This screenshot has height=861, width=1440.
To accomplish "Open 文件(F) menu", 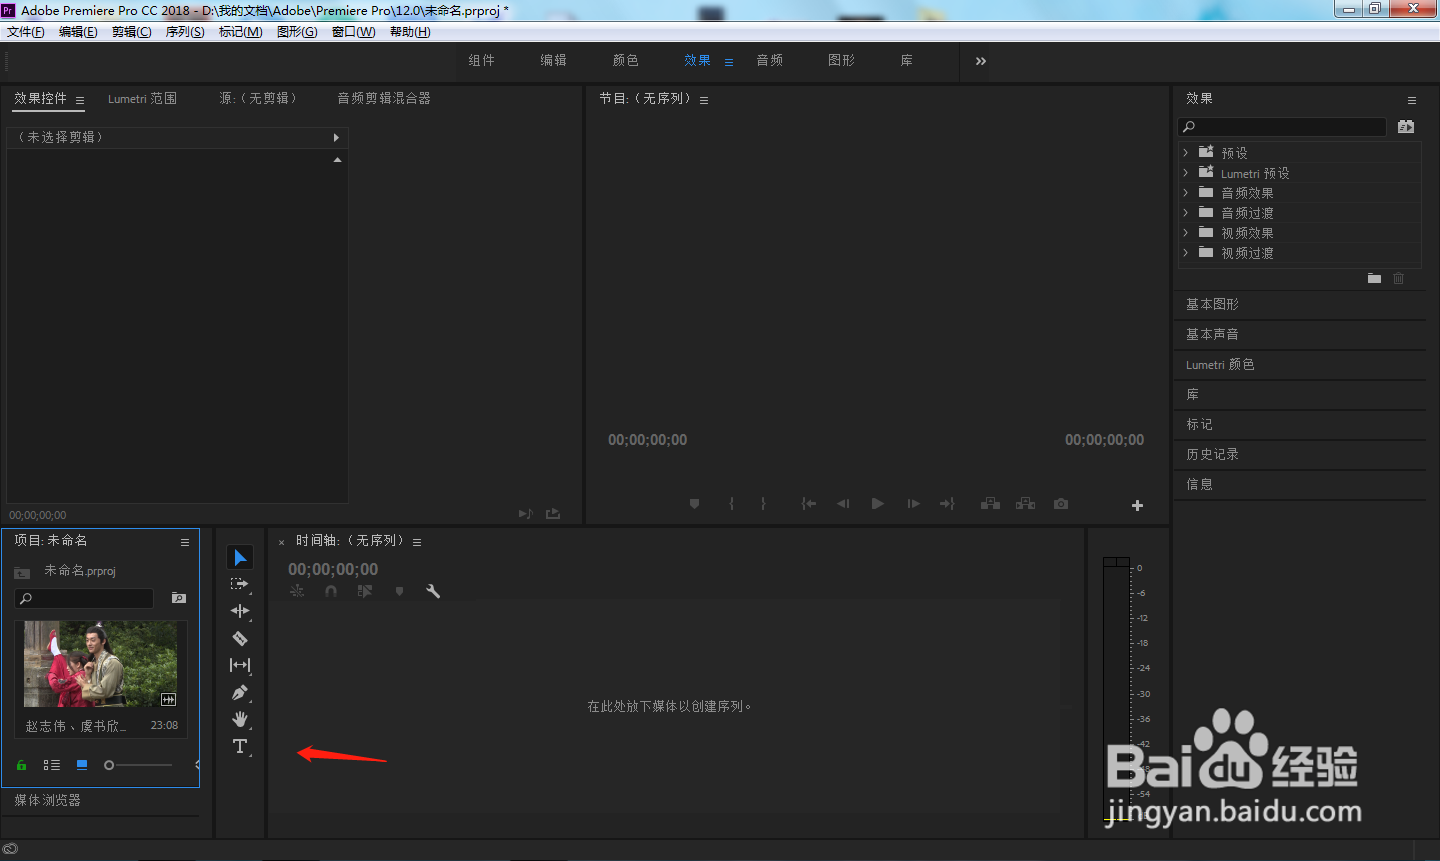I will coord(25,32).
